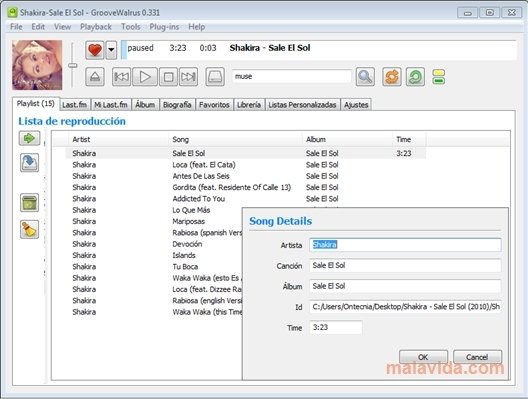Open the Librería tab
Image resolution: width=528 pixels, height=399 pixels.
(x=249, y=105)
